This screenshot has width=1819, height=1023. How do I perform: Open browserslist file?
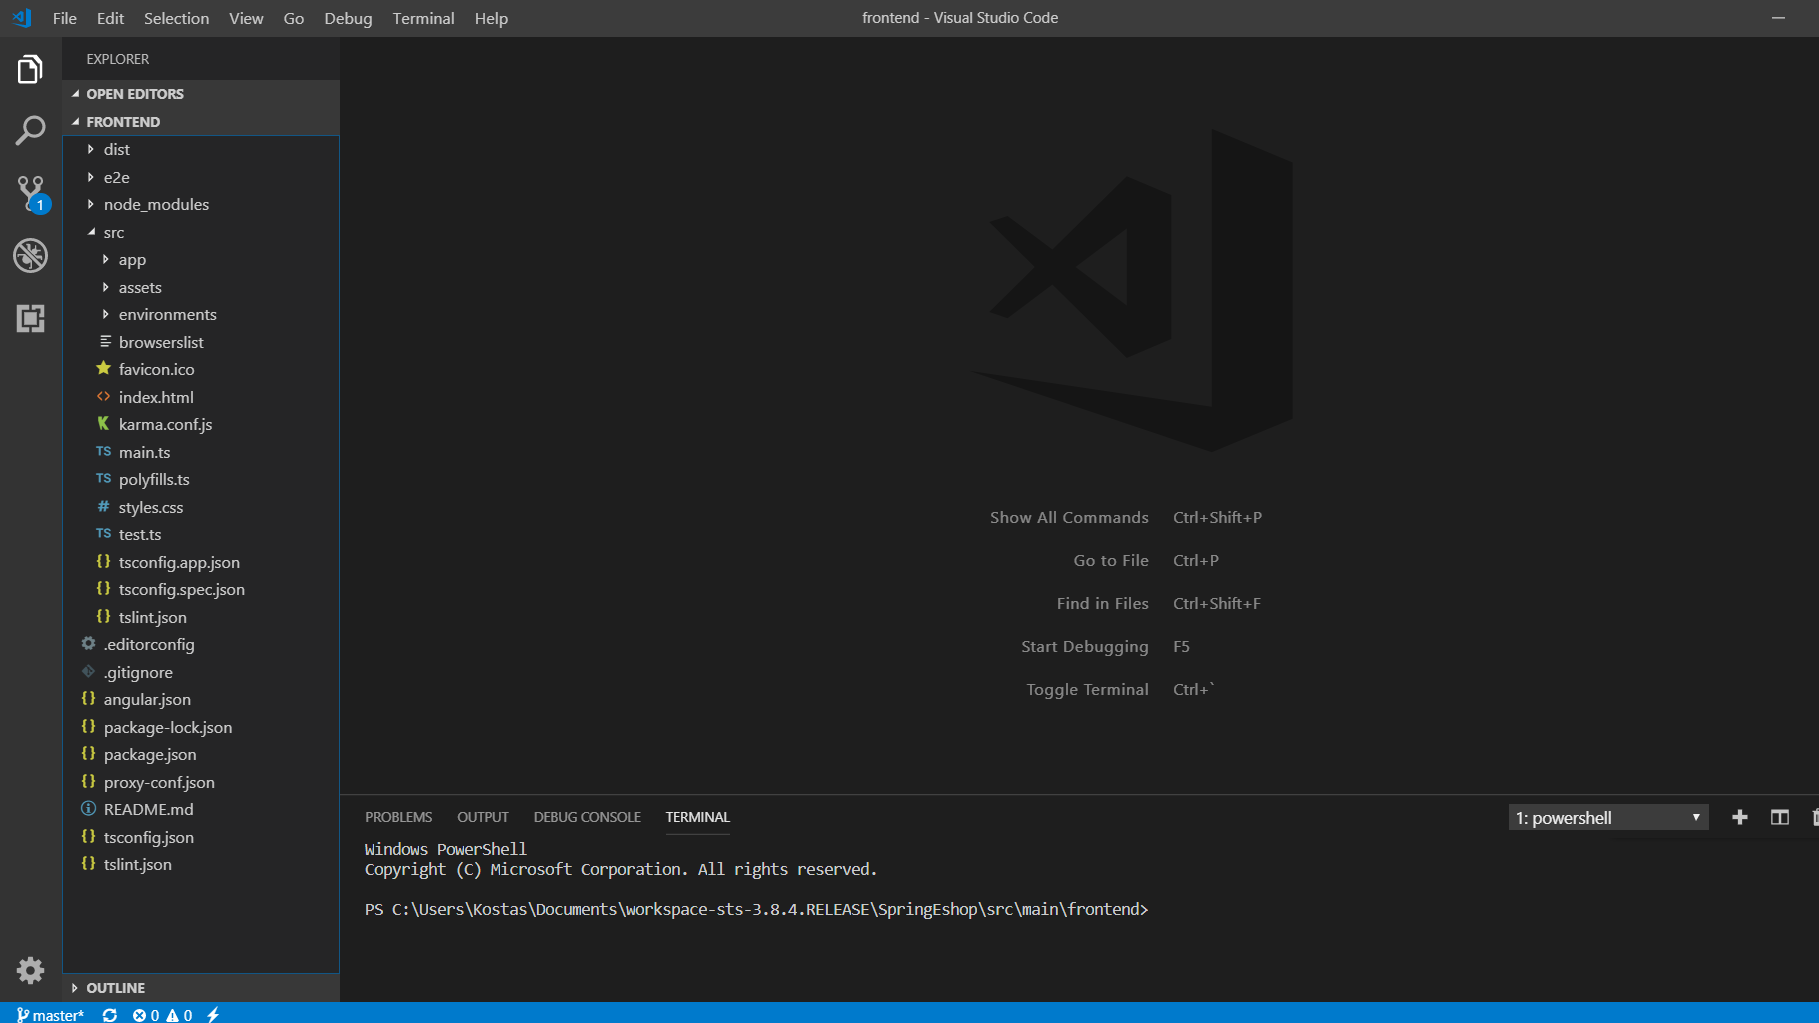[200, 342]
